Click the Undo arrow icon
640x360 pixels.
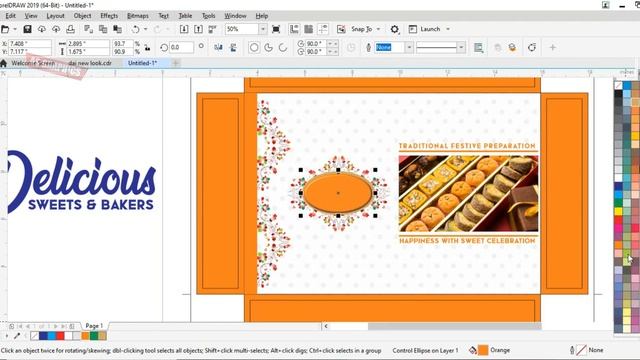[x=136, y=29]
